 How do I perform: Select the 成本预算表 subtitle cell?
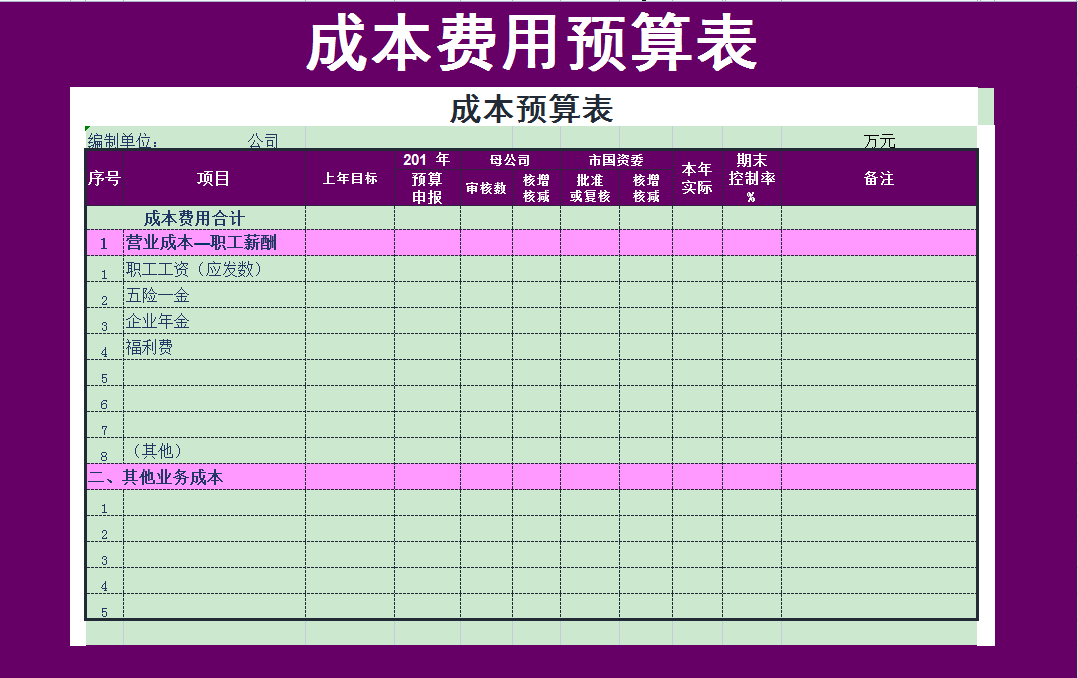530,106
